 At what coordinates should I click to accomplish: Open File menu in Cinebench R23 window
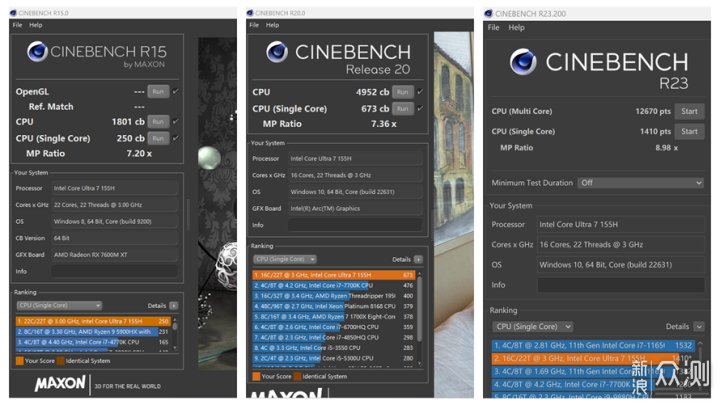coord(494,28)
